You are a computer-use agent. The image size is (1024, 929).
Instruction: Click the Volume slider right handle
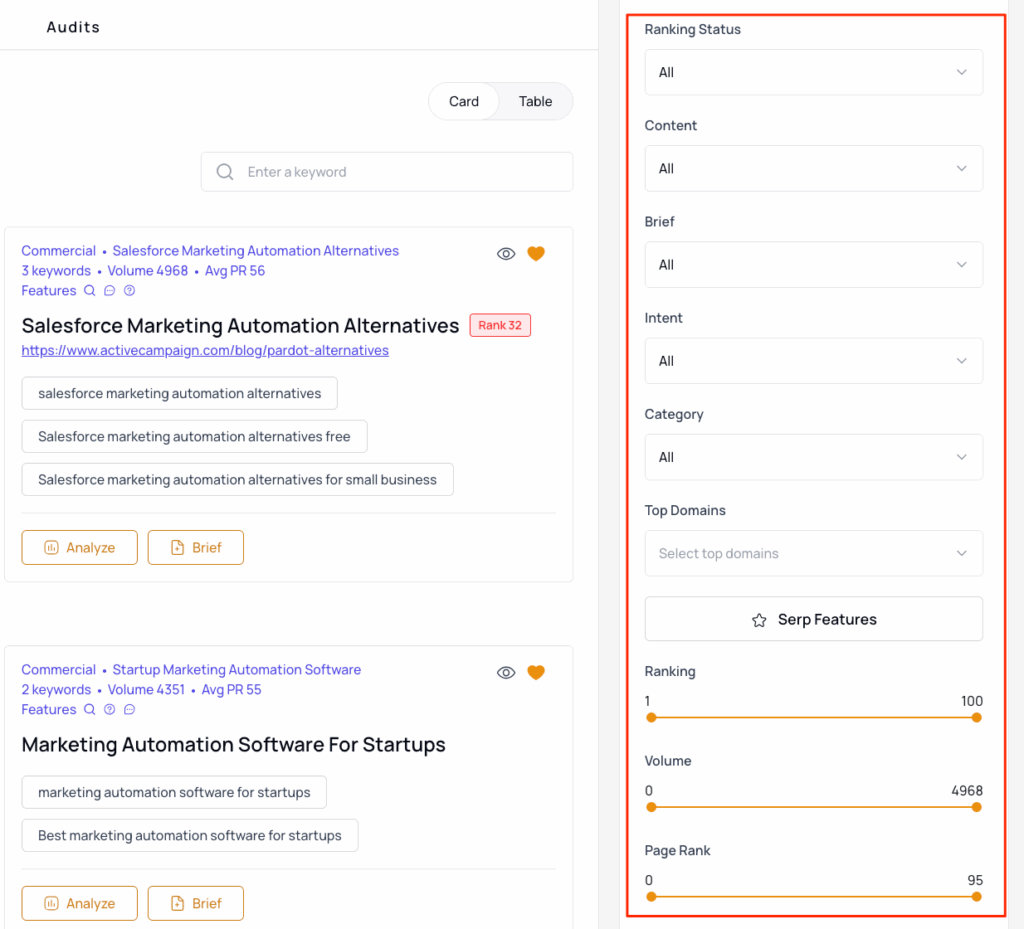(977, 807)
